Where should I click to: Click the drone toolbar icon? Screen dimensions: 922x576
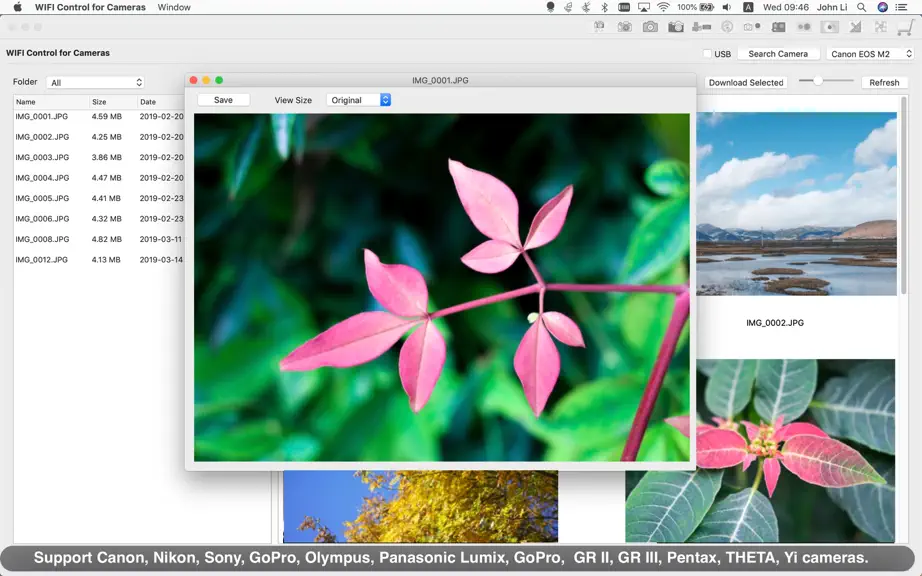click(x=880, y=26)
